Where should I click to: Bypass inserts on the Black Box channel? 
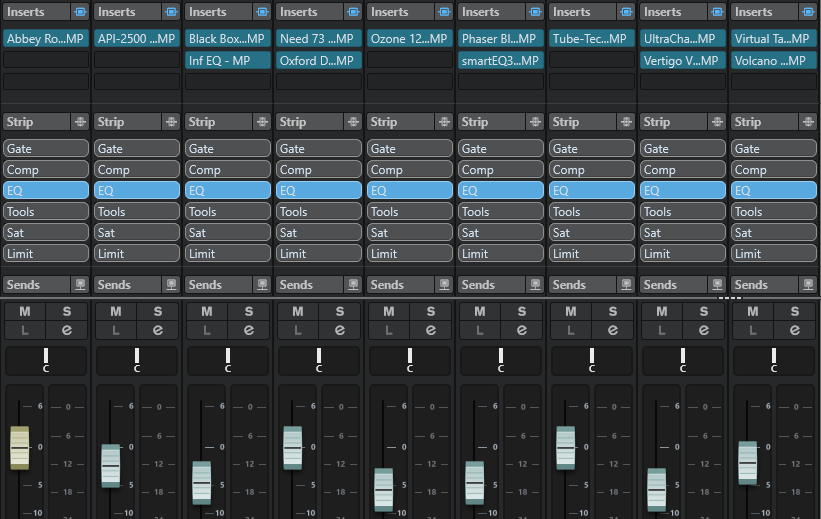click(x=262, y=12)
